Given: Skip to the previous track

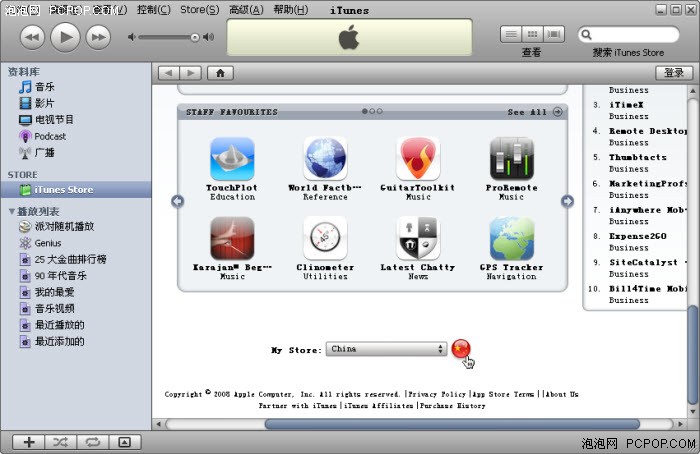Looking at the screenshot, I should click(x=33, y=37).
